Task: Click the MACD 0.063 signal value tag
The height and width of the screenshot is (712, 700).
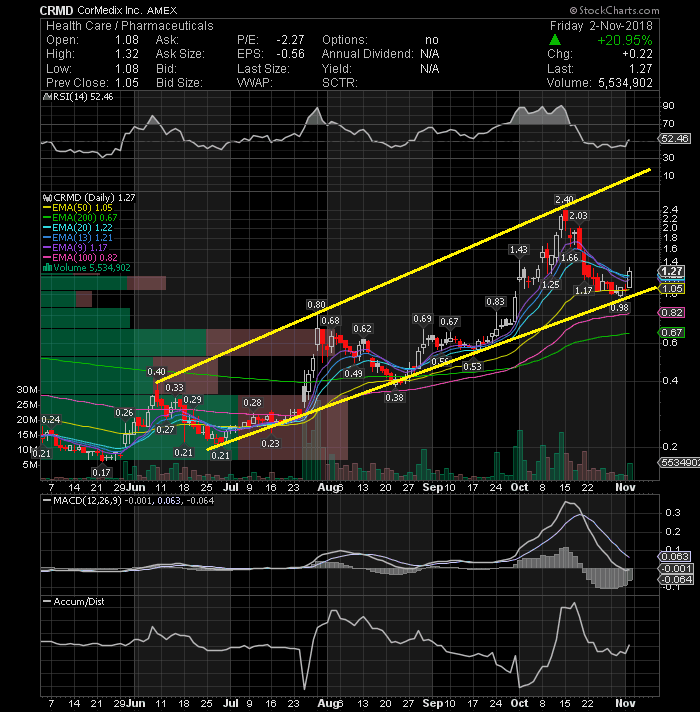Action: coord(675,557)
